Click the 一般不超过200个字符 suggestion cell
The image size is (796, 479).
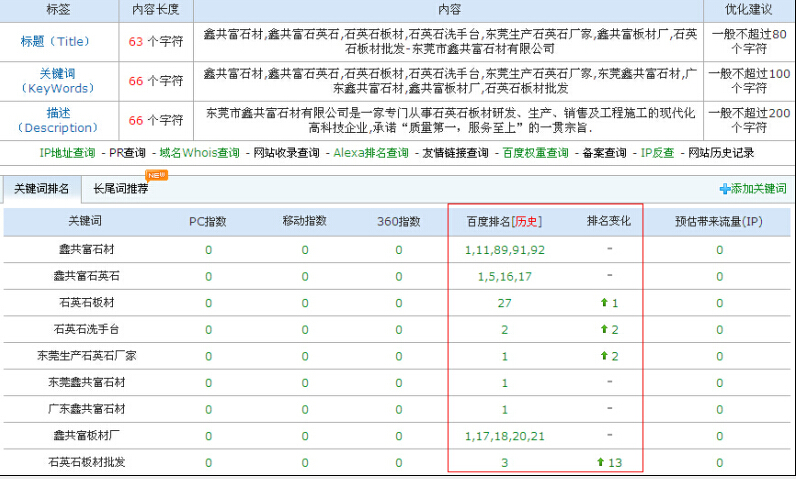749,120
